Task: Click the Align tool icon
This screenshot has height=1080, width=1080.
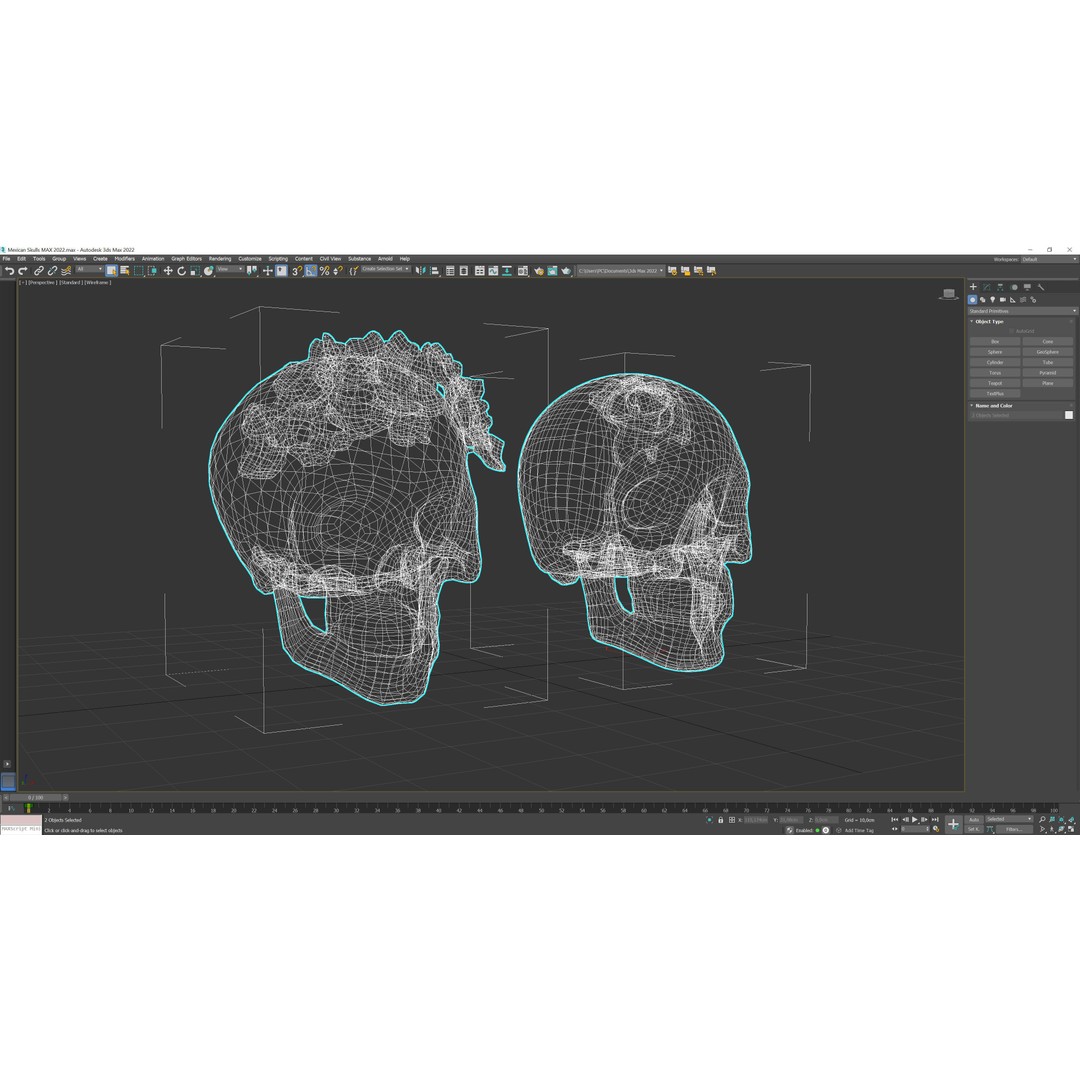Action: pos(435,271)
